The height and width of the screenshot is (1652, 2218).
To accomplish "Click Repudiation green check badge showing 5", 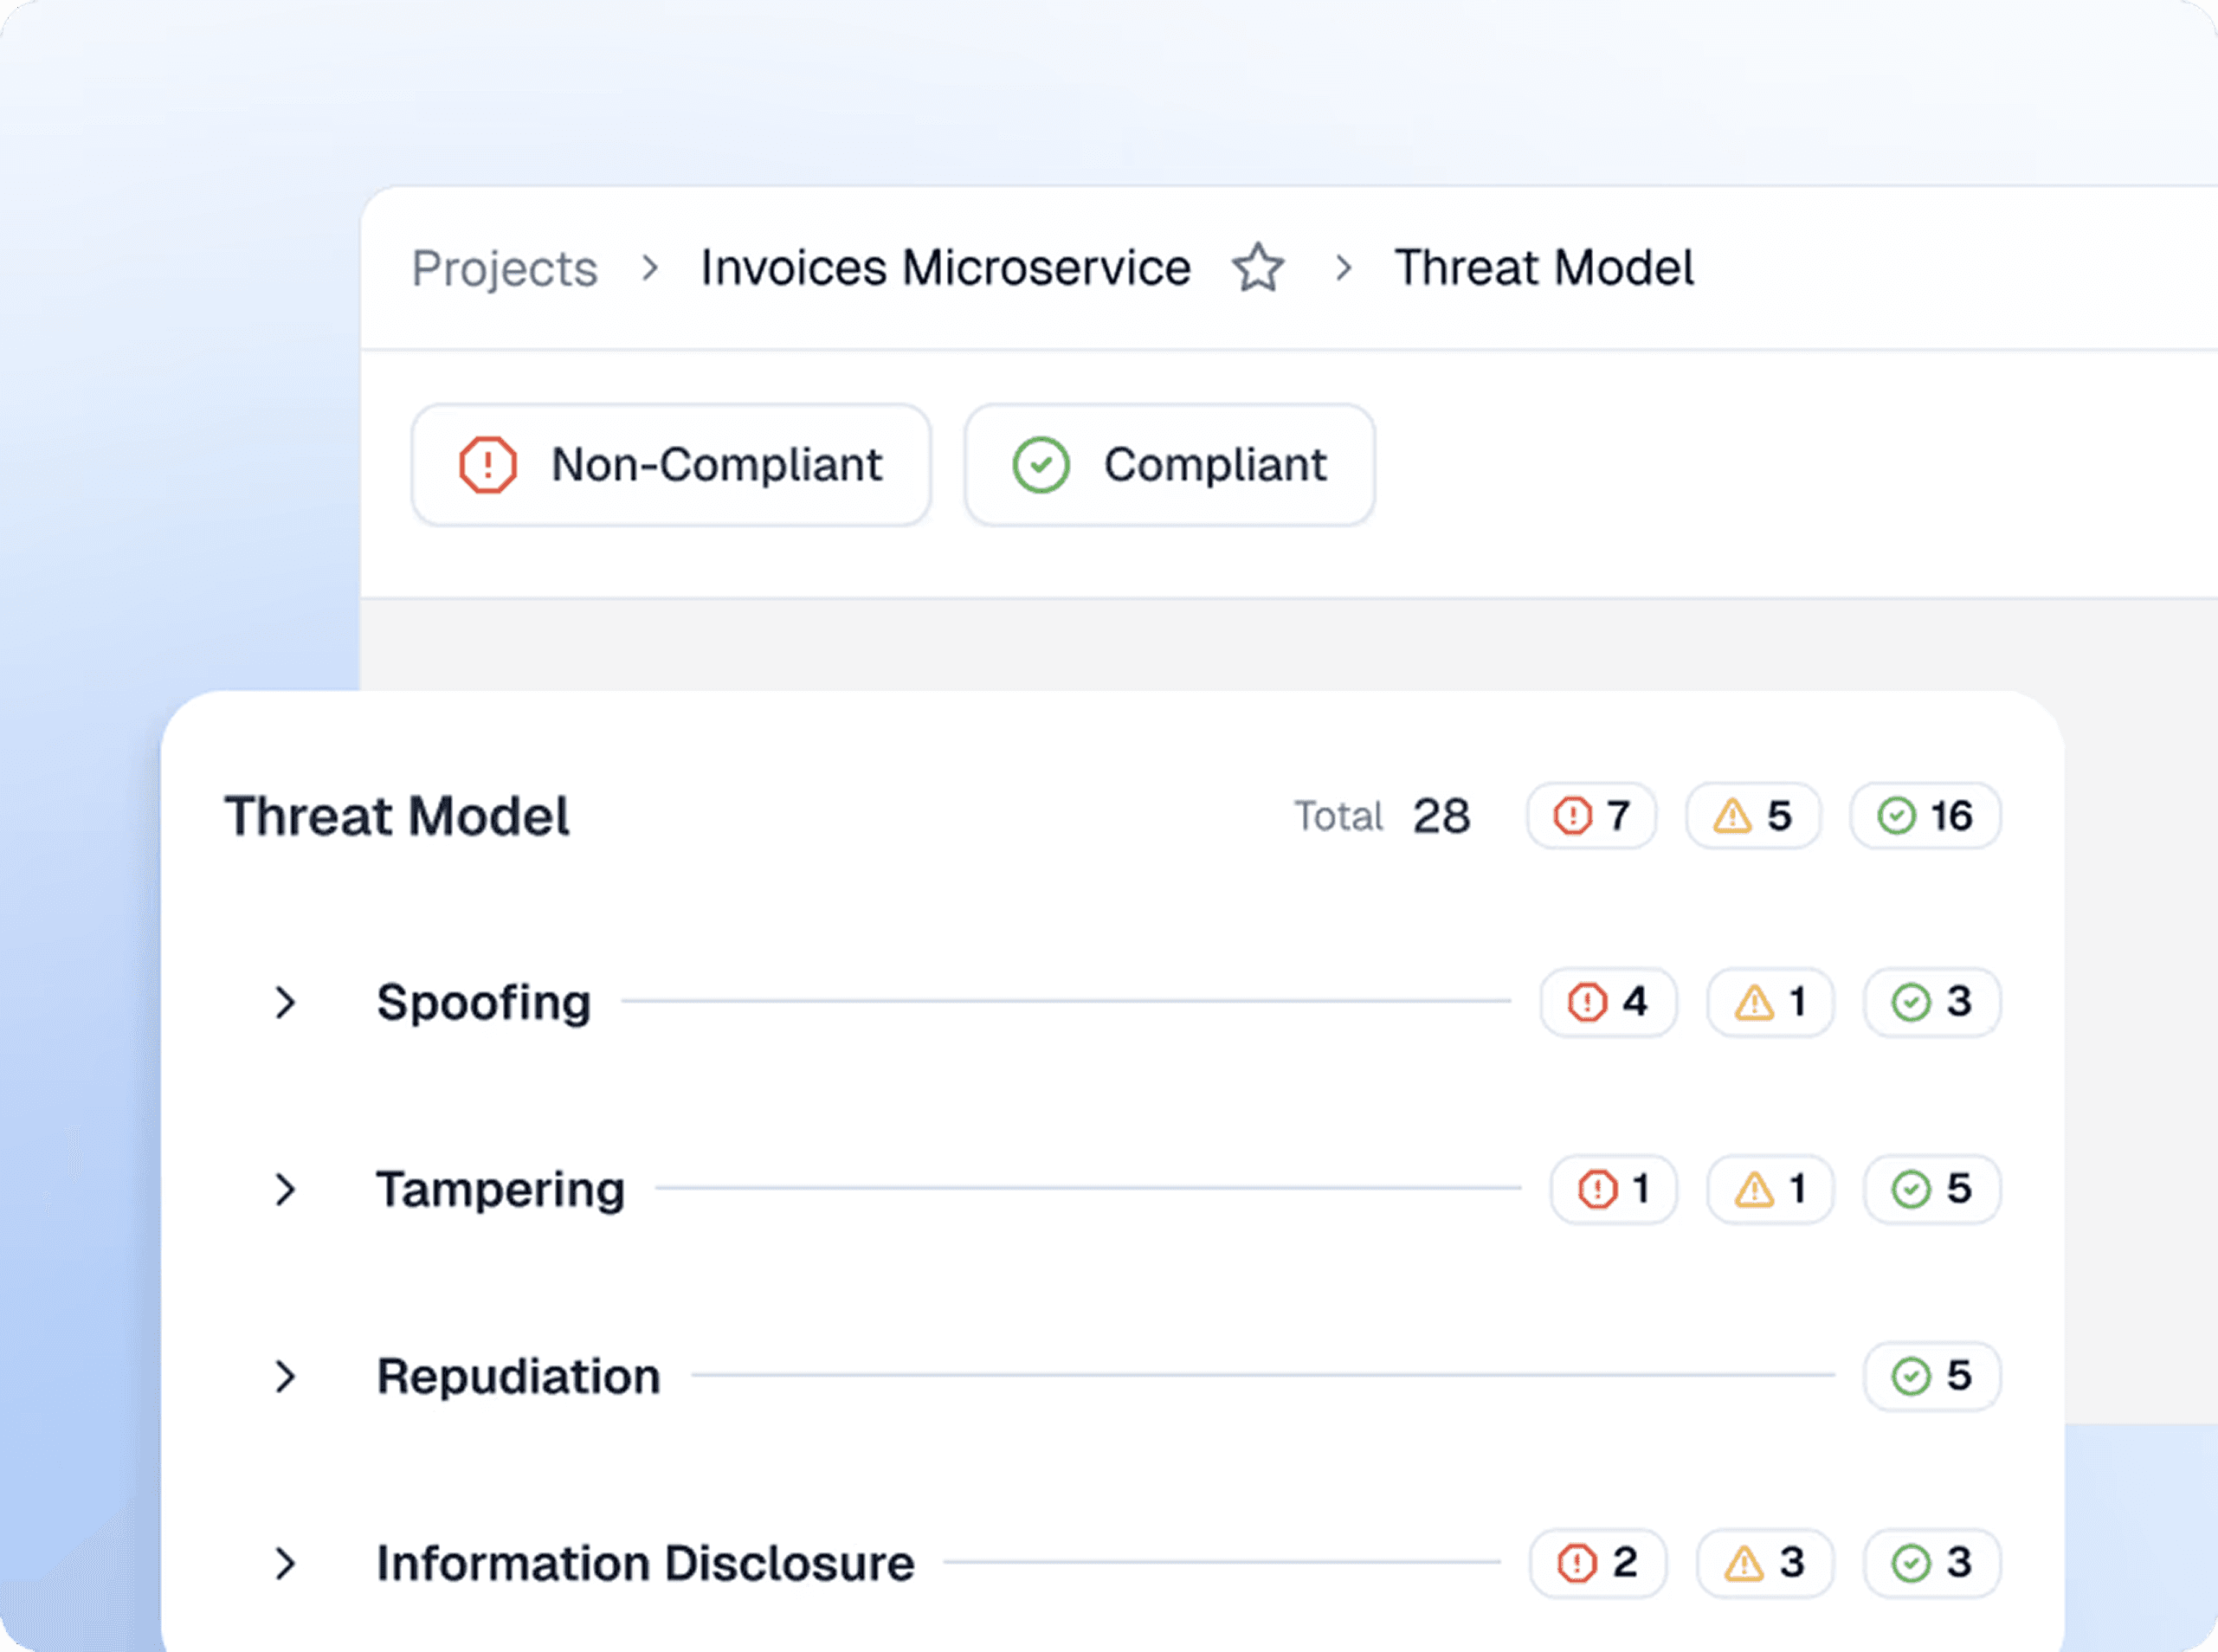I will [1931, 1376].
